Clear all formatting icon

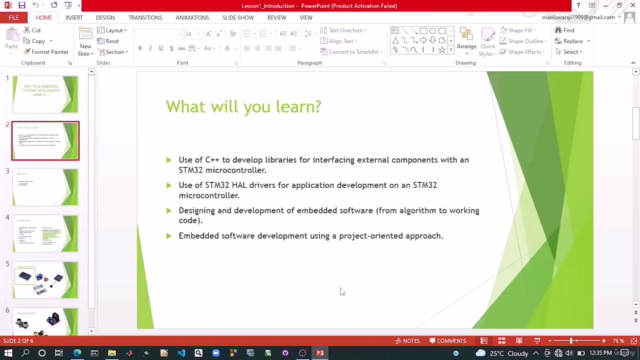[x=233, y=34]
